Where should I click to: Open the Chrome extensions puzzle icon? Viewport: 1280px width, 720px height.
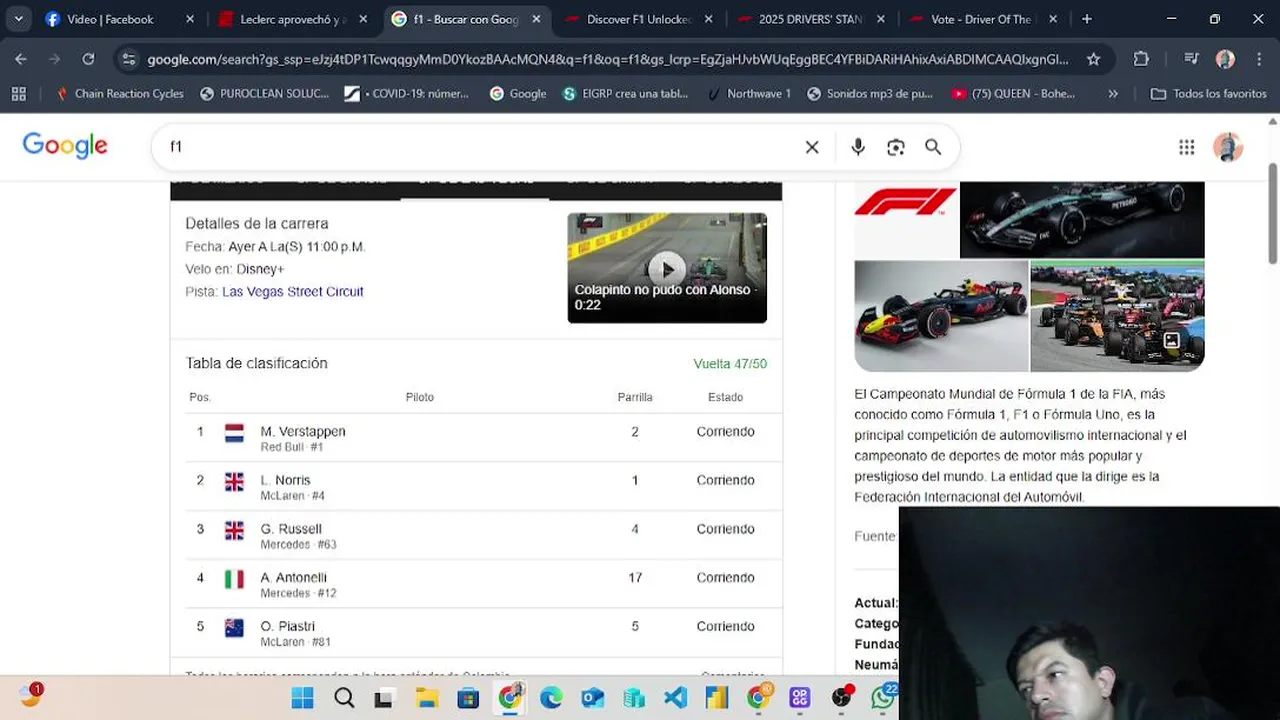tap(1141, 59)
